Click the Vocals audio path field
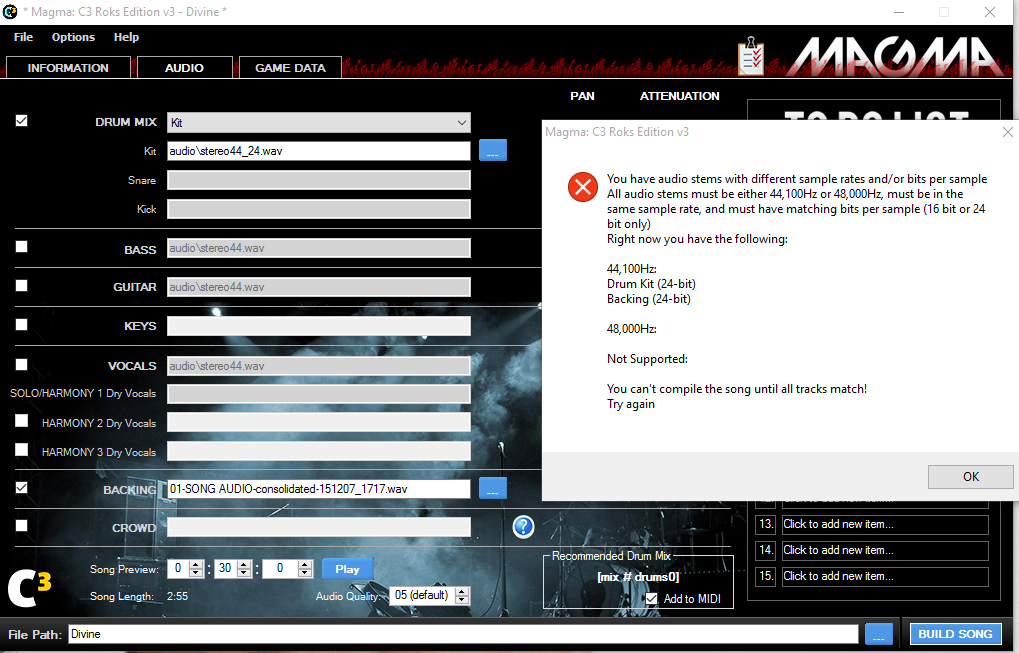1019x653 pixels. 318,366
